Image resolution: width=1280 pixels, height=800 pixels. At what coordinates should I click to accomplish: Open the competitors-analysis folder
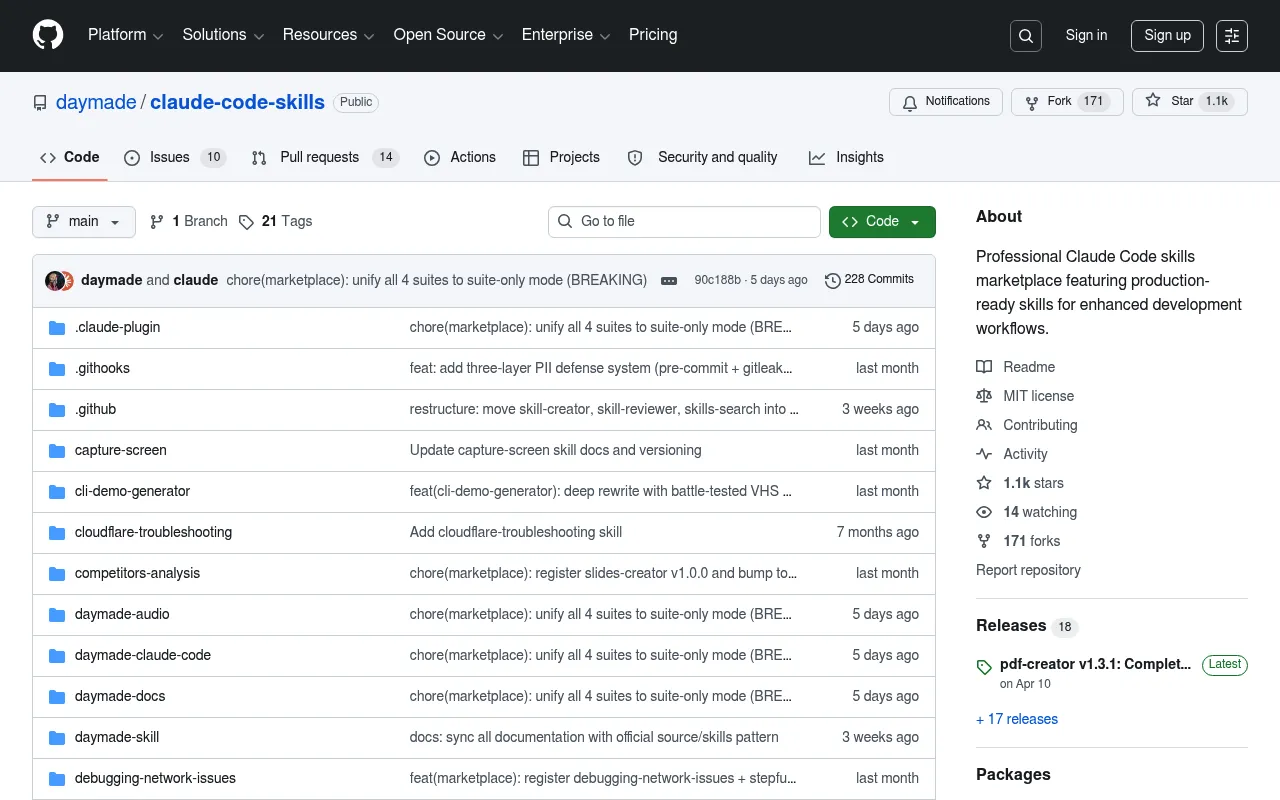[137, 574]
